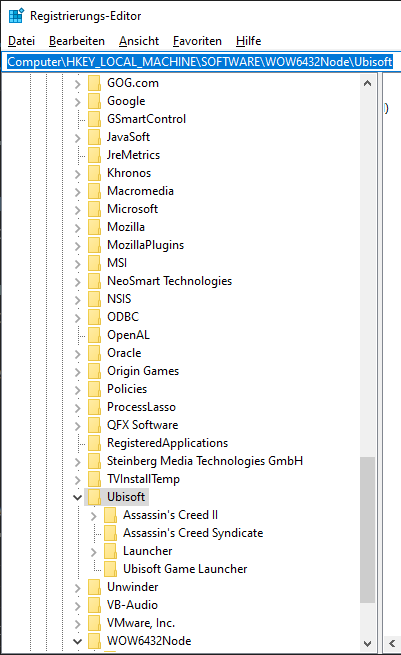Expand the Origin Games key
This screenshot has width=401, height=655.
(x=78, y=372)
